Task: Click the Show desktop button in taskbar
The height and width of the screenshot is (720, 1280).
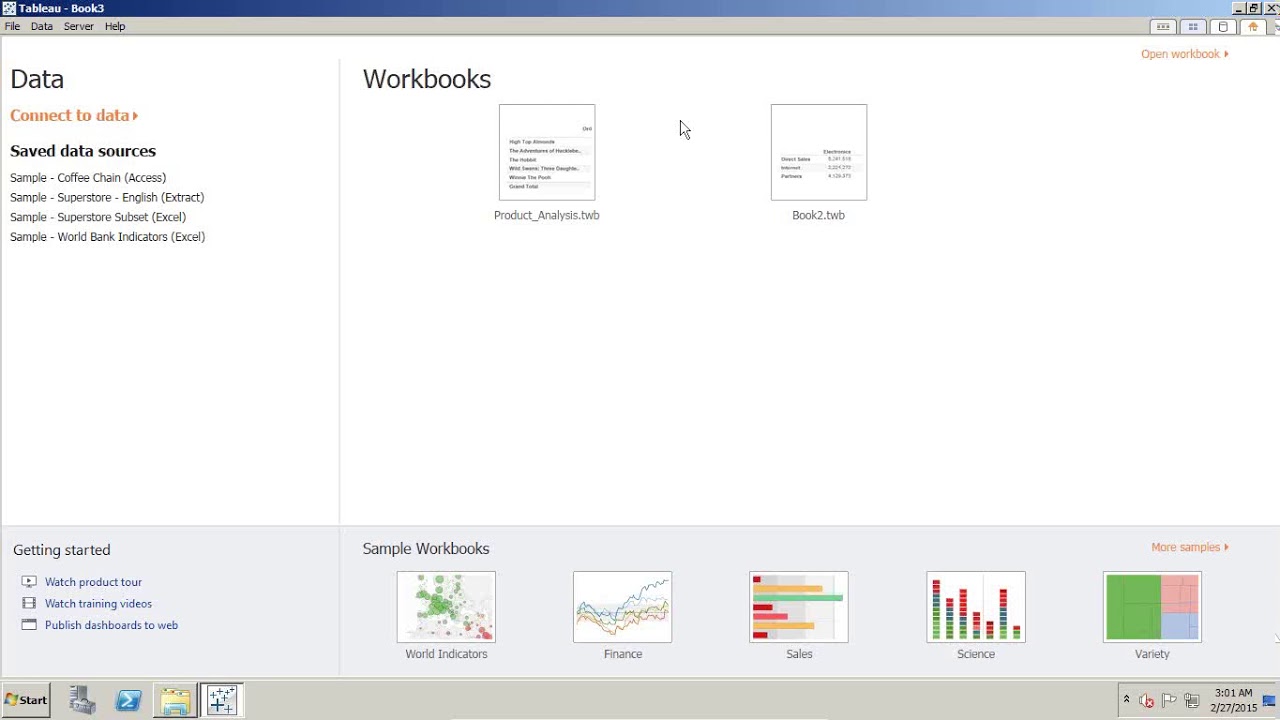Action: point(1270,700)
